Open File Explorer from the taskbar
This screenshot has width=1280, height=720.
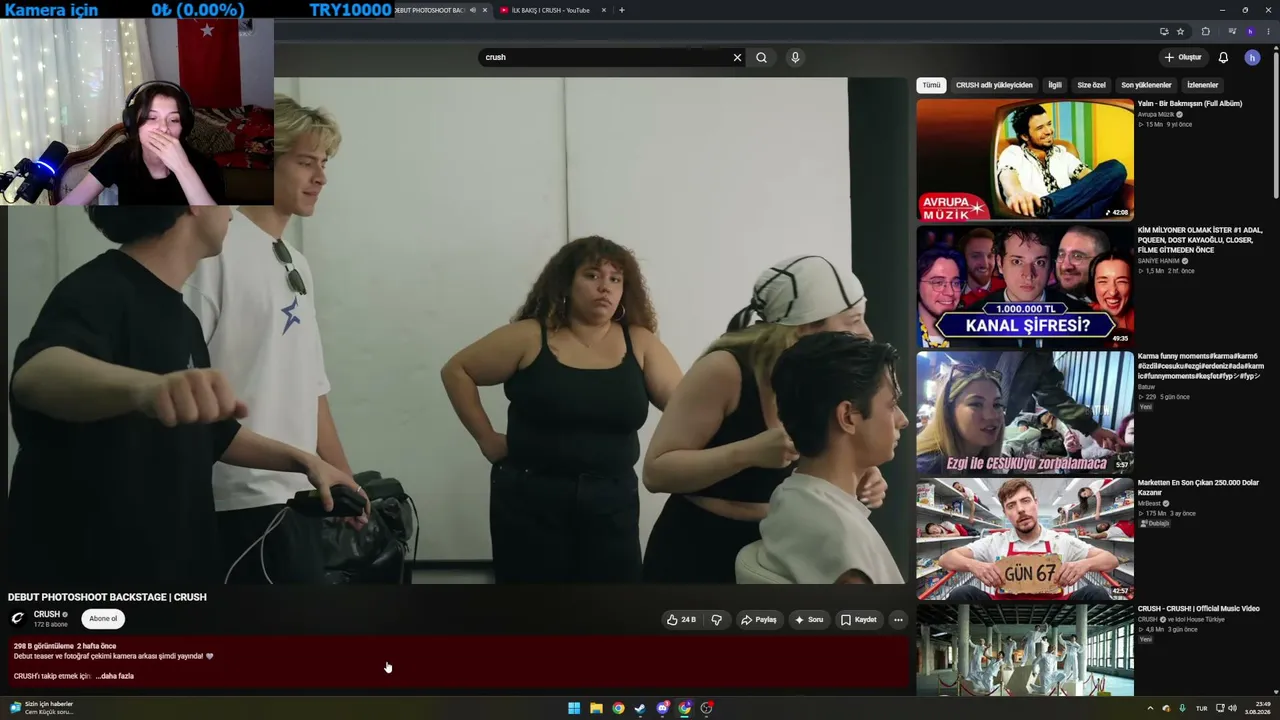(596, 708)
